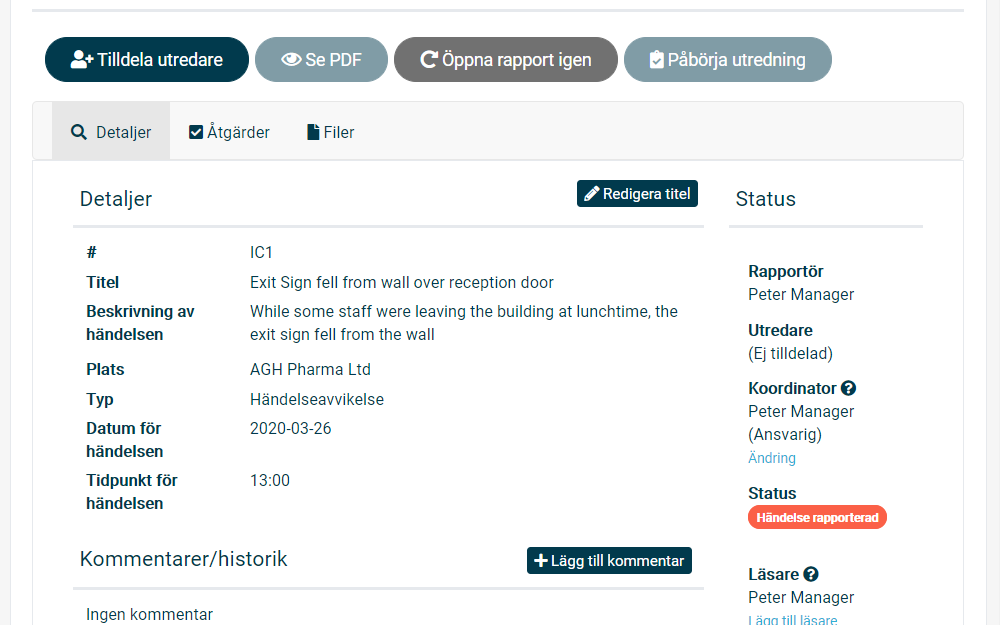Click the clipboard icon on Påbörja utredning
Image resolution: width=1000 pixels, height=625 pixels.
pyautogui.click(x=656, y=60)
